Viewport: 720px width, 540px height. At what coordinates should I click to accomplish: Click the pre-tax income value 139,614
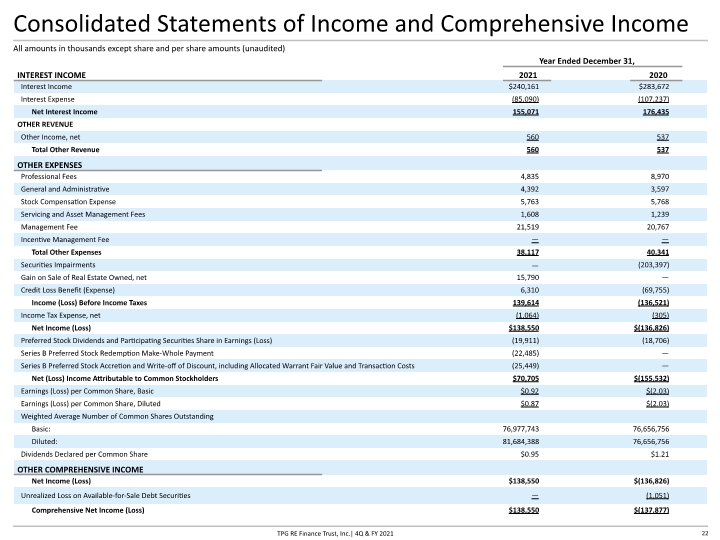(x=526, y=303)
